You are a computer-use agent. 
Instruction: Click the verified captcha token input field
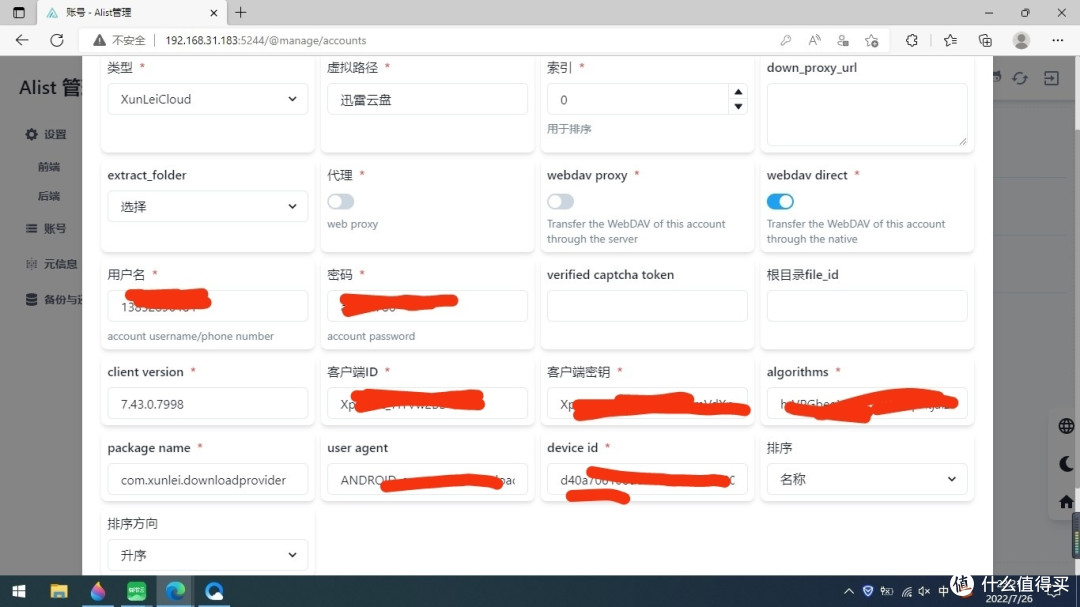coord(647,305)
